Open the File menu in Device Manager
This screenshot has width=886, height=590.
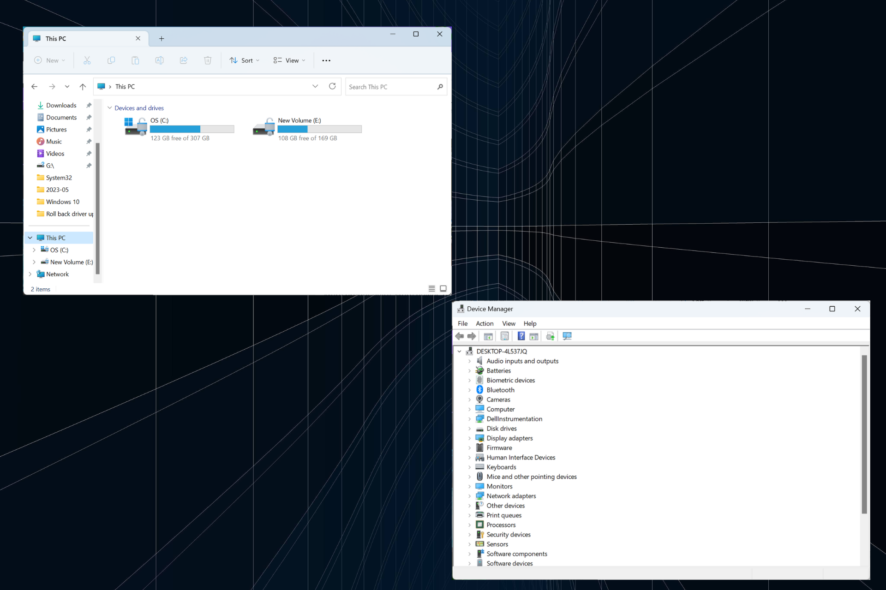pos(462,323)
